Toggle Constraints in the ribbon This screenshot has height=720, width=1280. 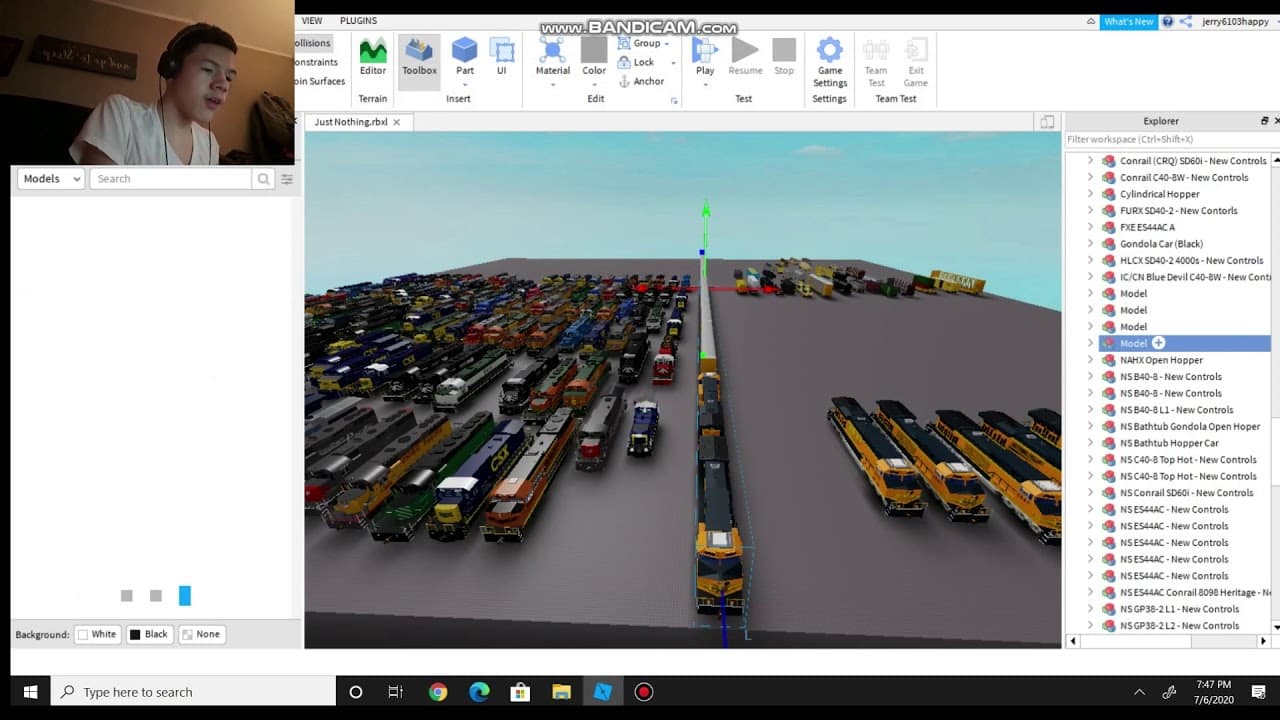coord(316,62)
